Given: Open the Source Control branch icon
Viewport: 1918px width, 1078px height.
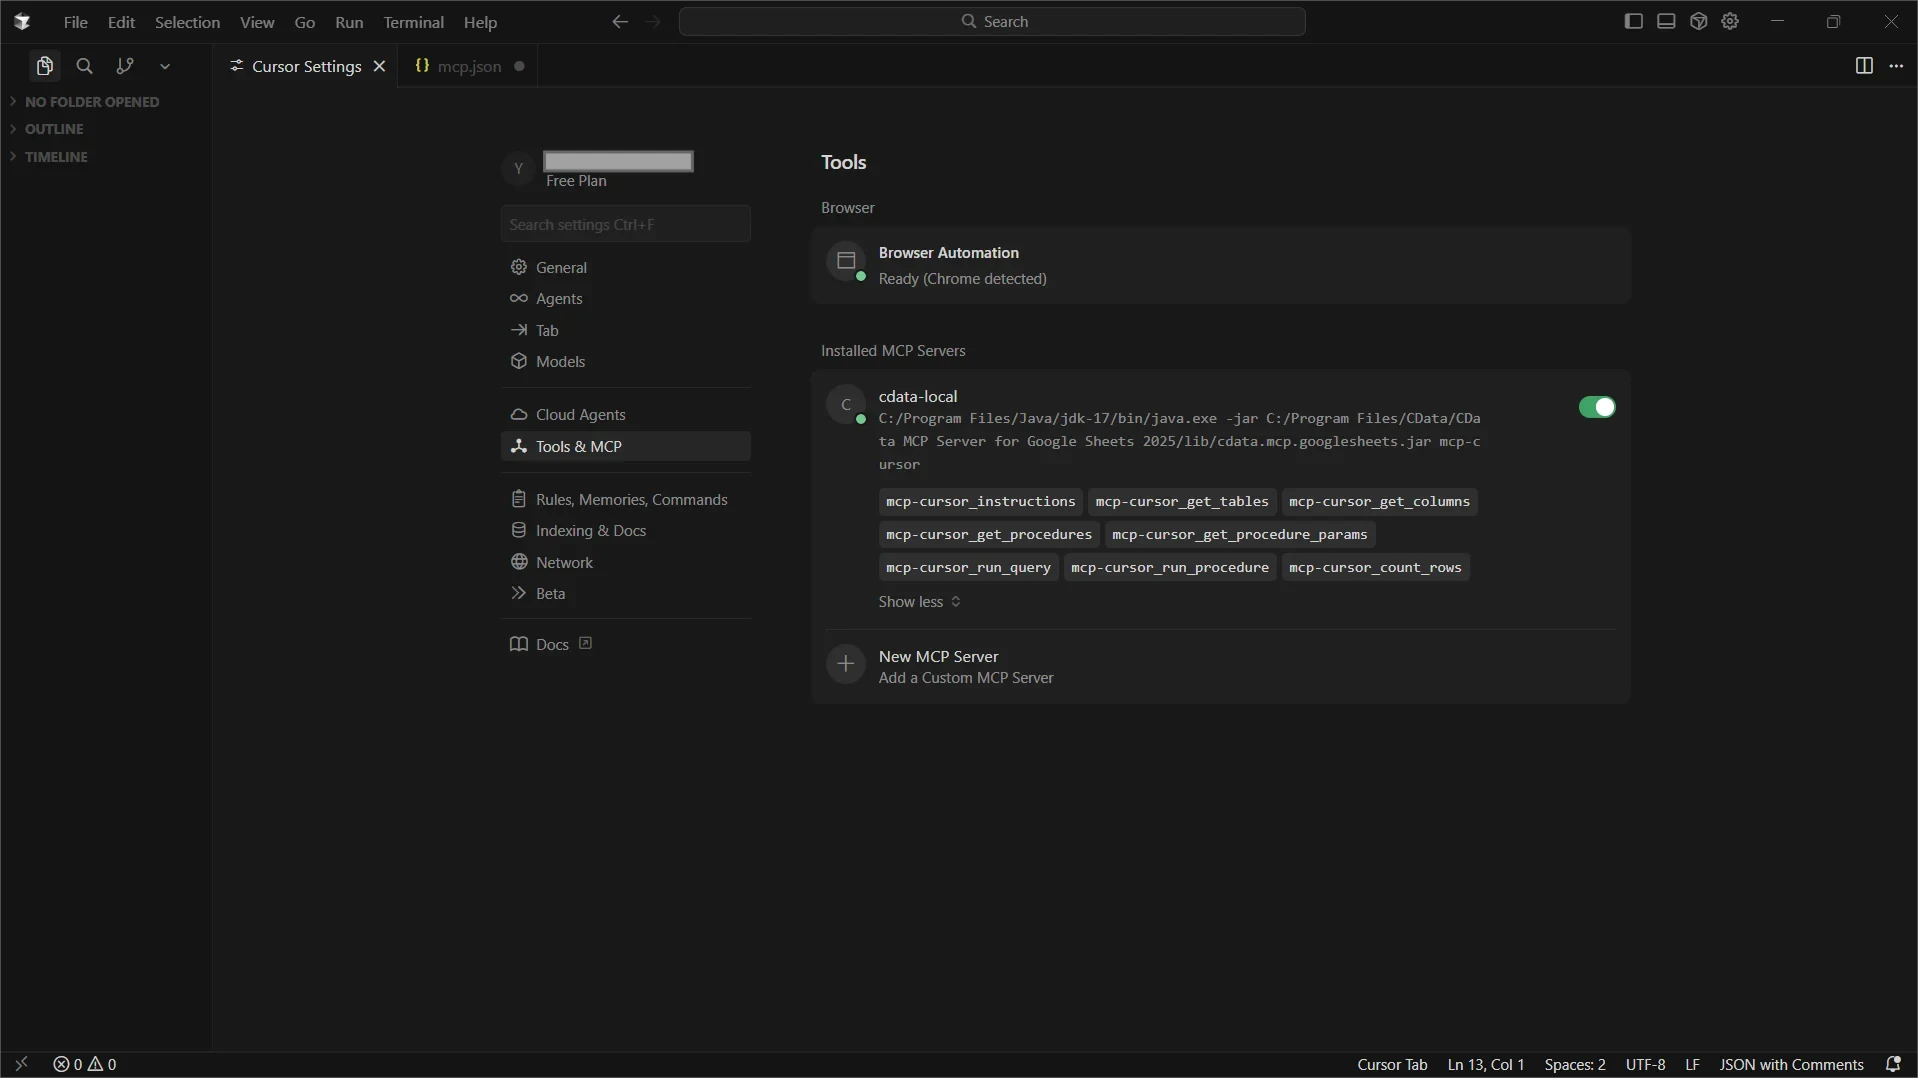Looking at the screenshot, I should pos(125,66).
